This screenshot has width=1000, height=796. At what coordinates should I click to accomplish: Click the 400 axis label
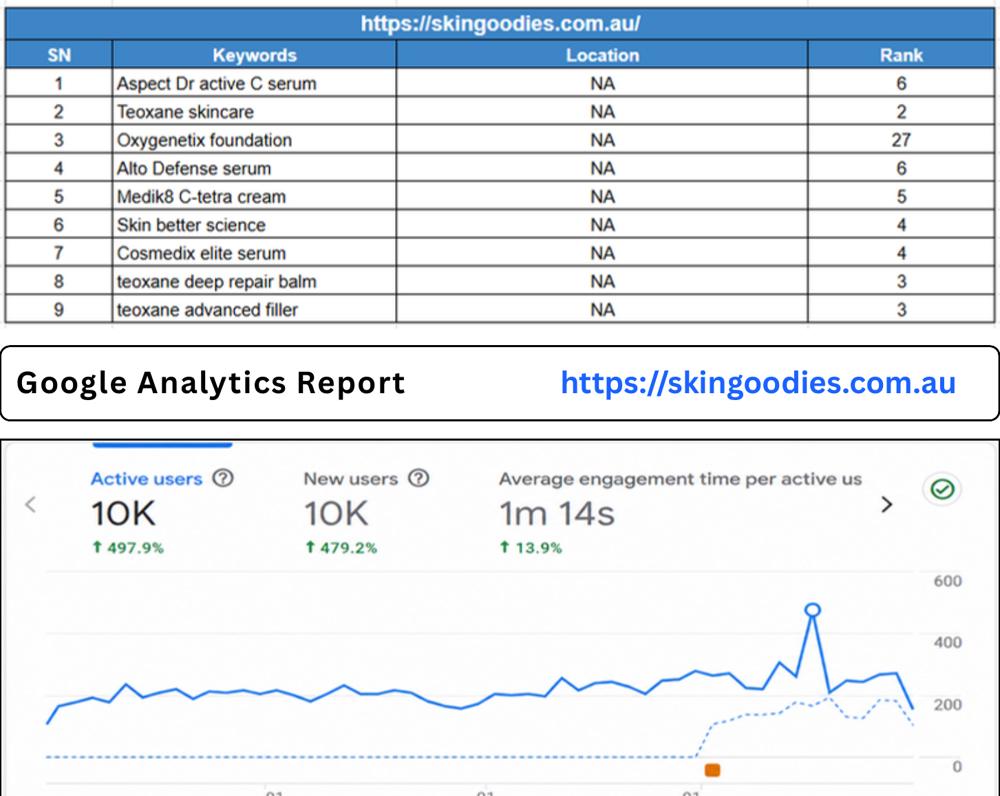point(947,642)
